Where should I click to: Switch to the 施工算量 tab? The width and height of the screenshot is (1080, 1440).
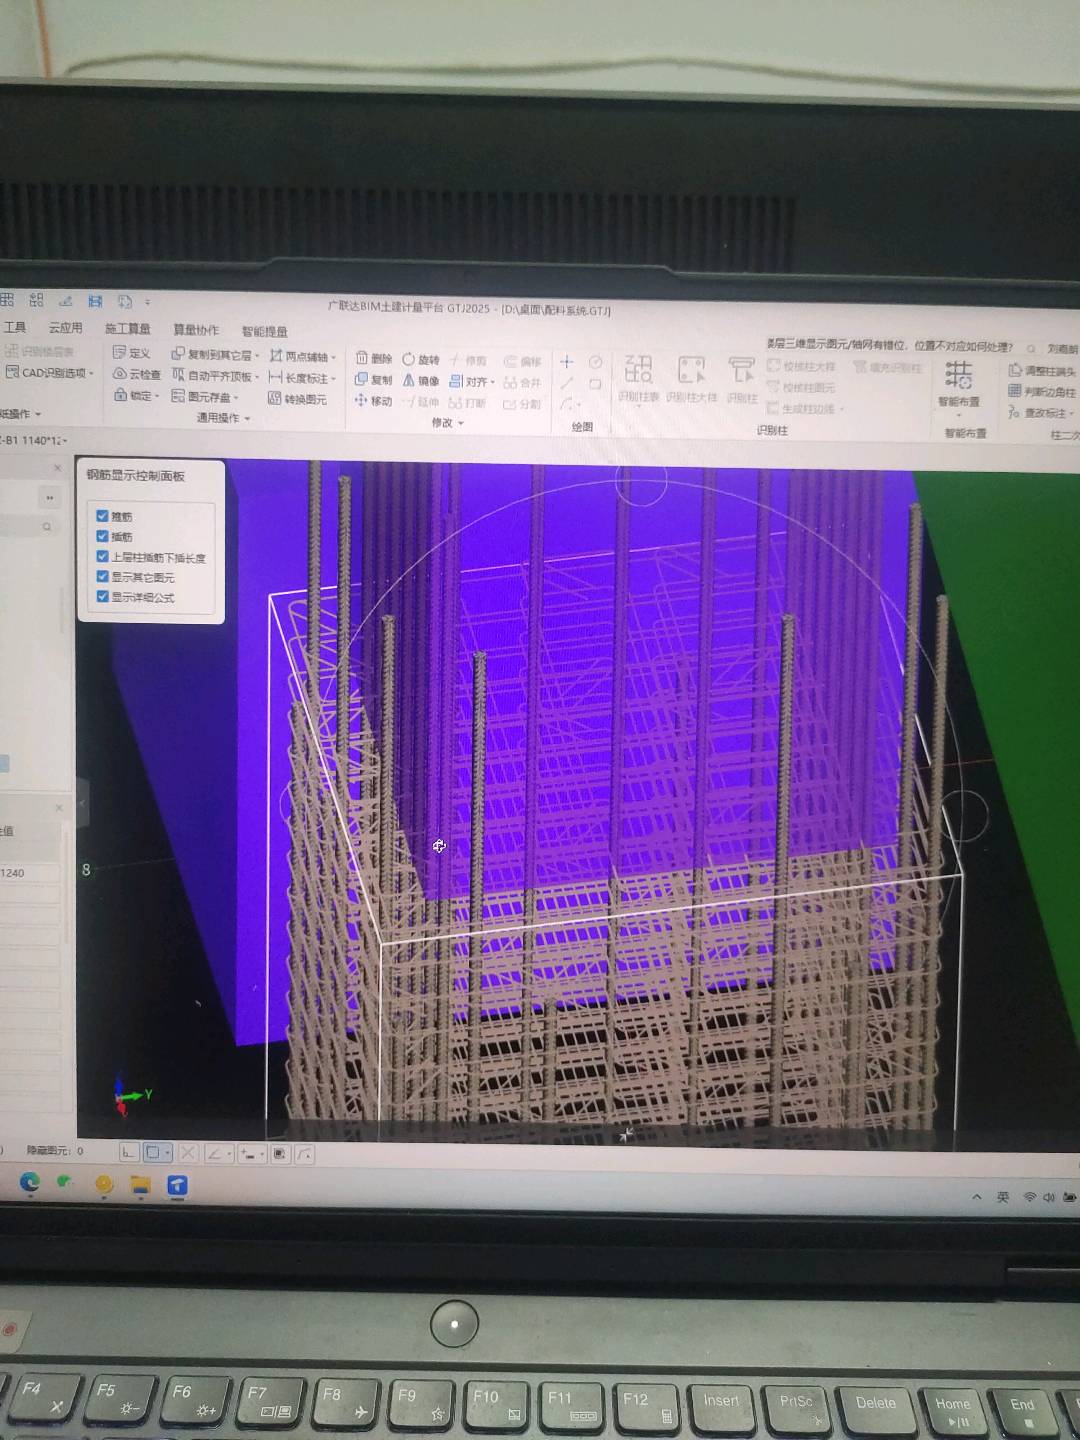[x=127, y=328]
